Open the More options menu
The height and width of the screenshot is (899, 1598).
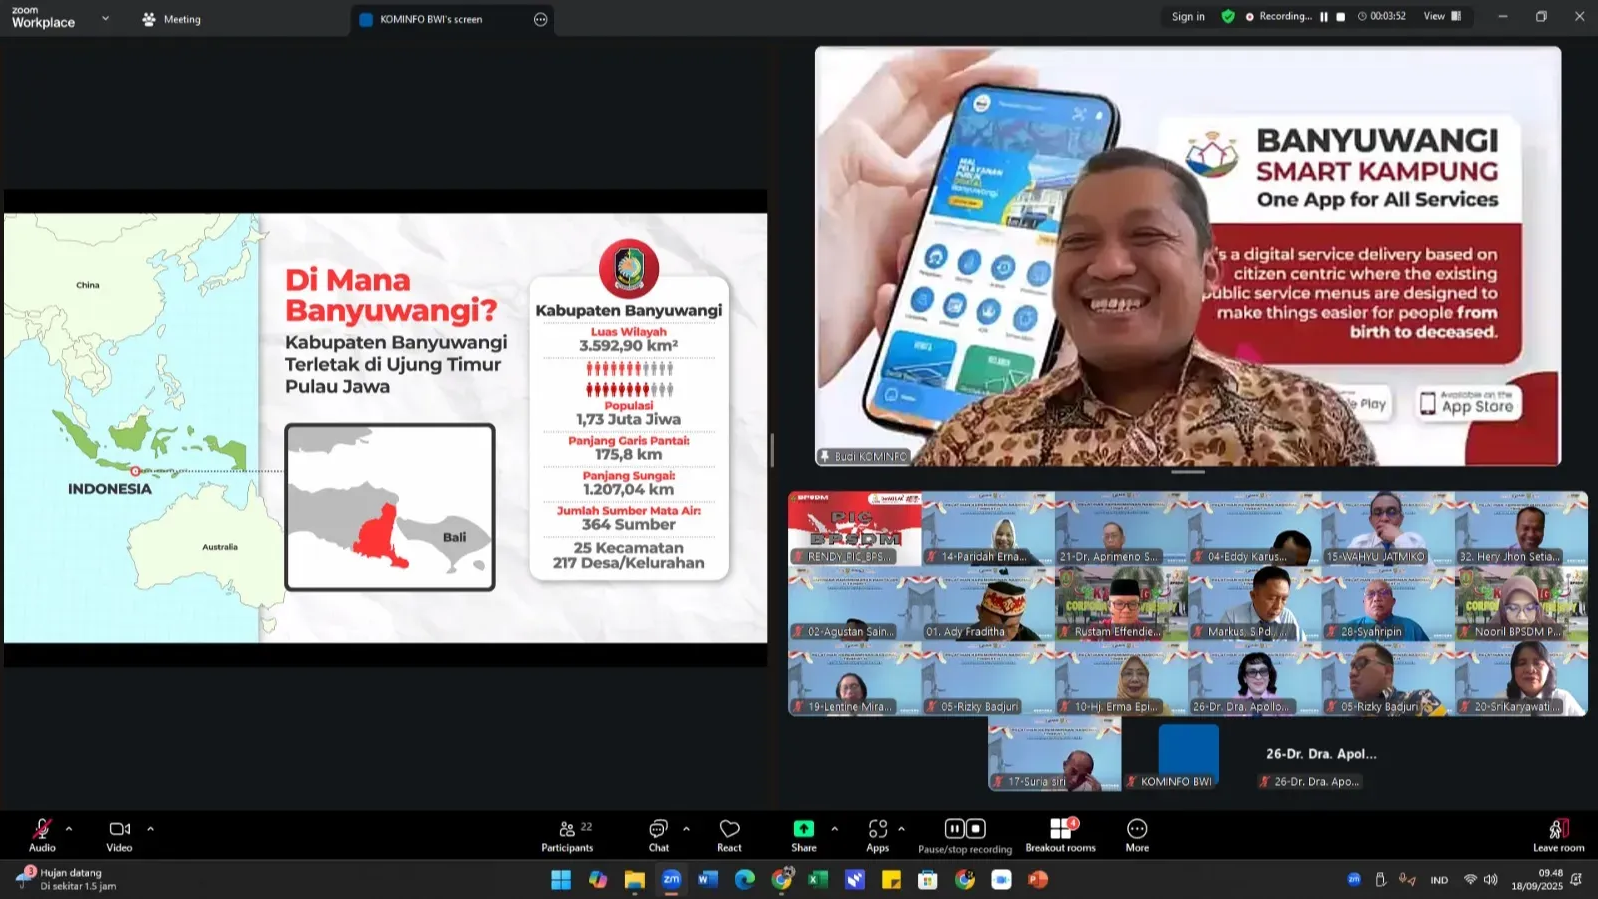tap(1137, 835)
